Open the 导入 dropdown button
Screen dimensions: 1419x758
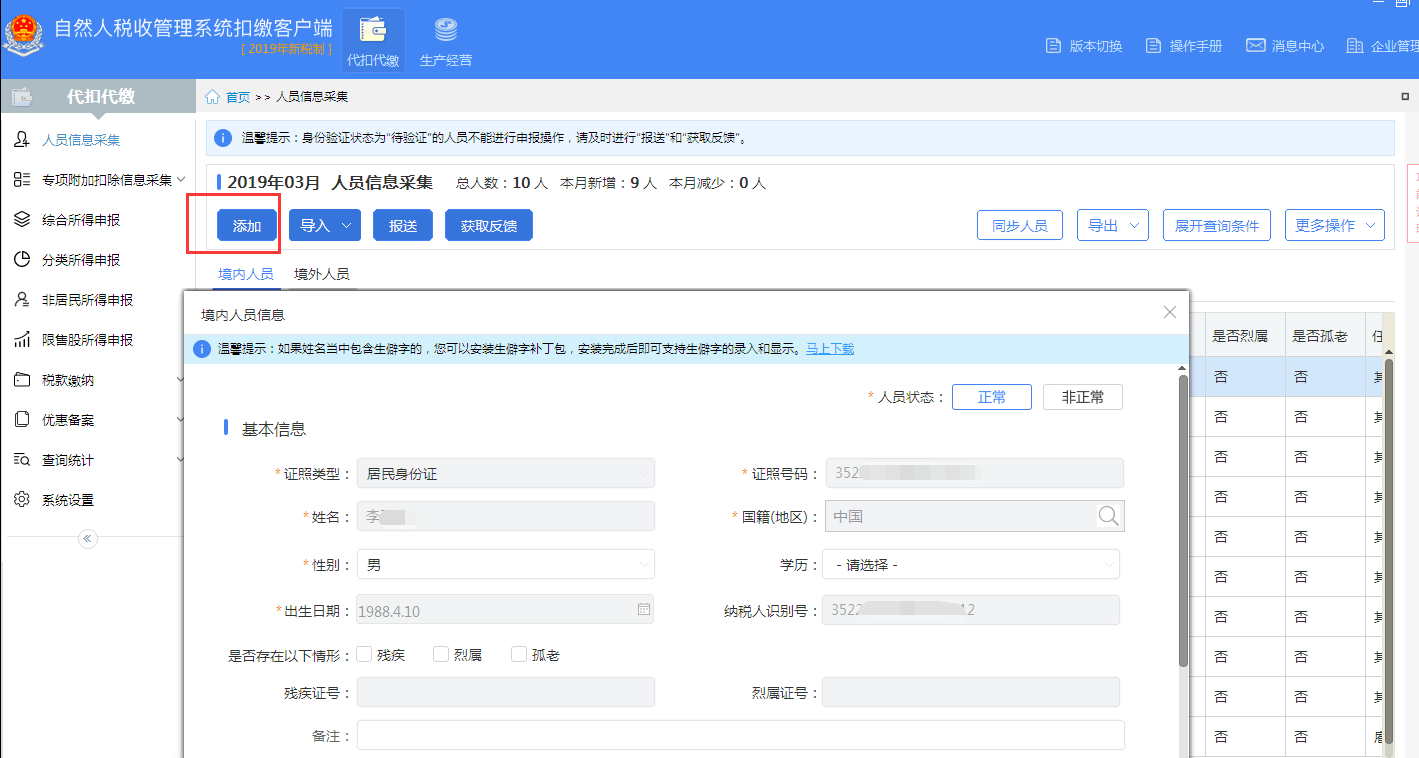tap(325, 226)
